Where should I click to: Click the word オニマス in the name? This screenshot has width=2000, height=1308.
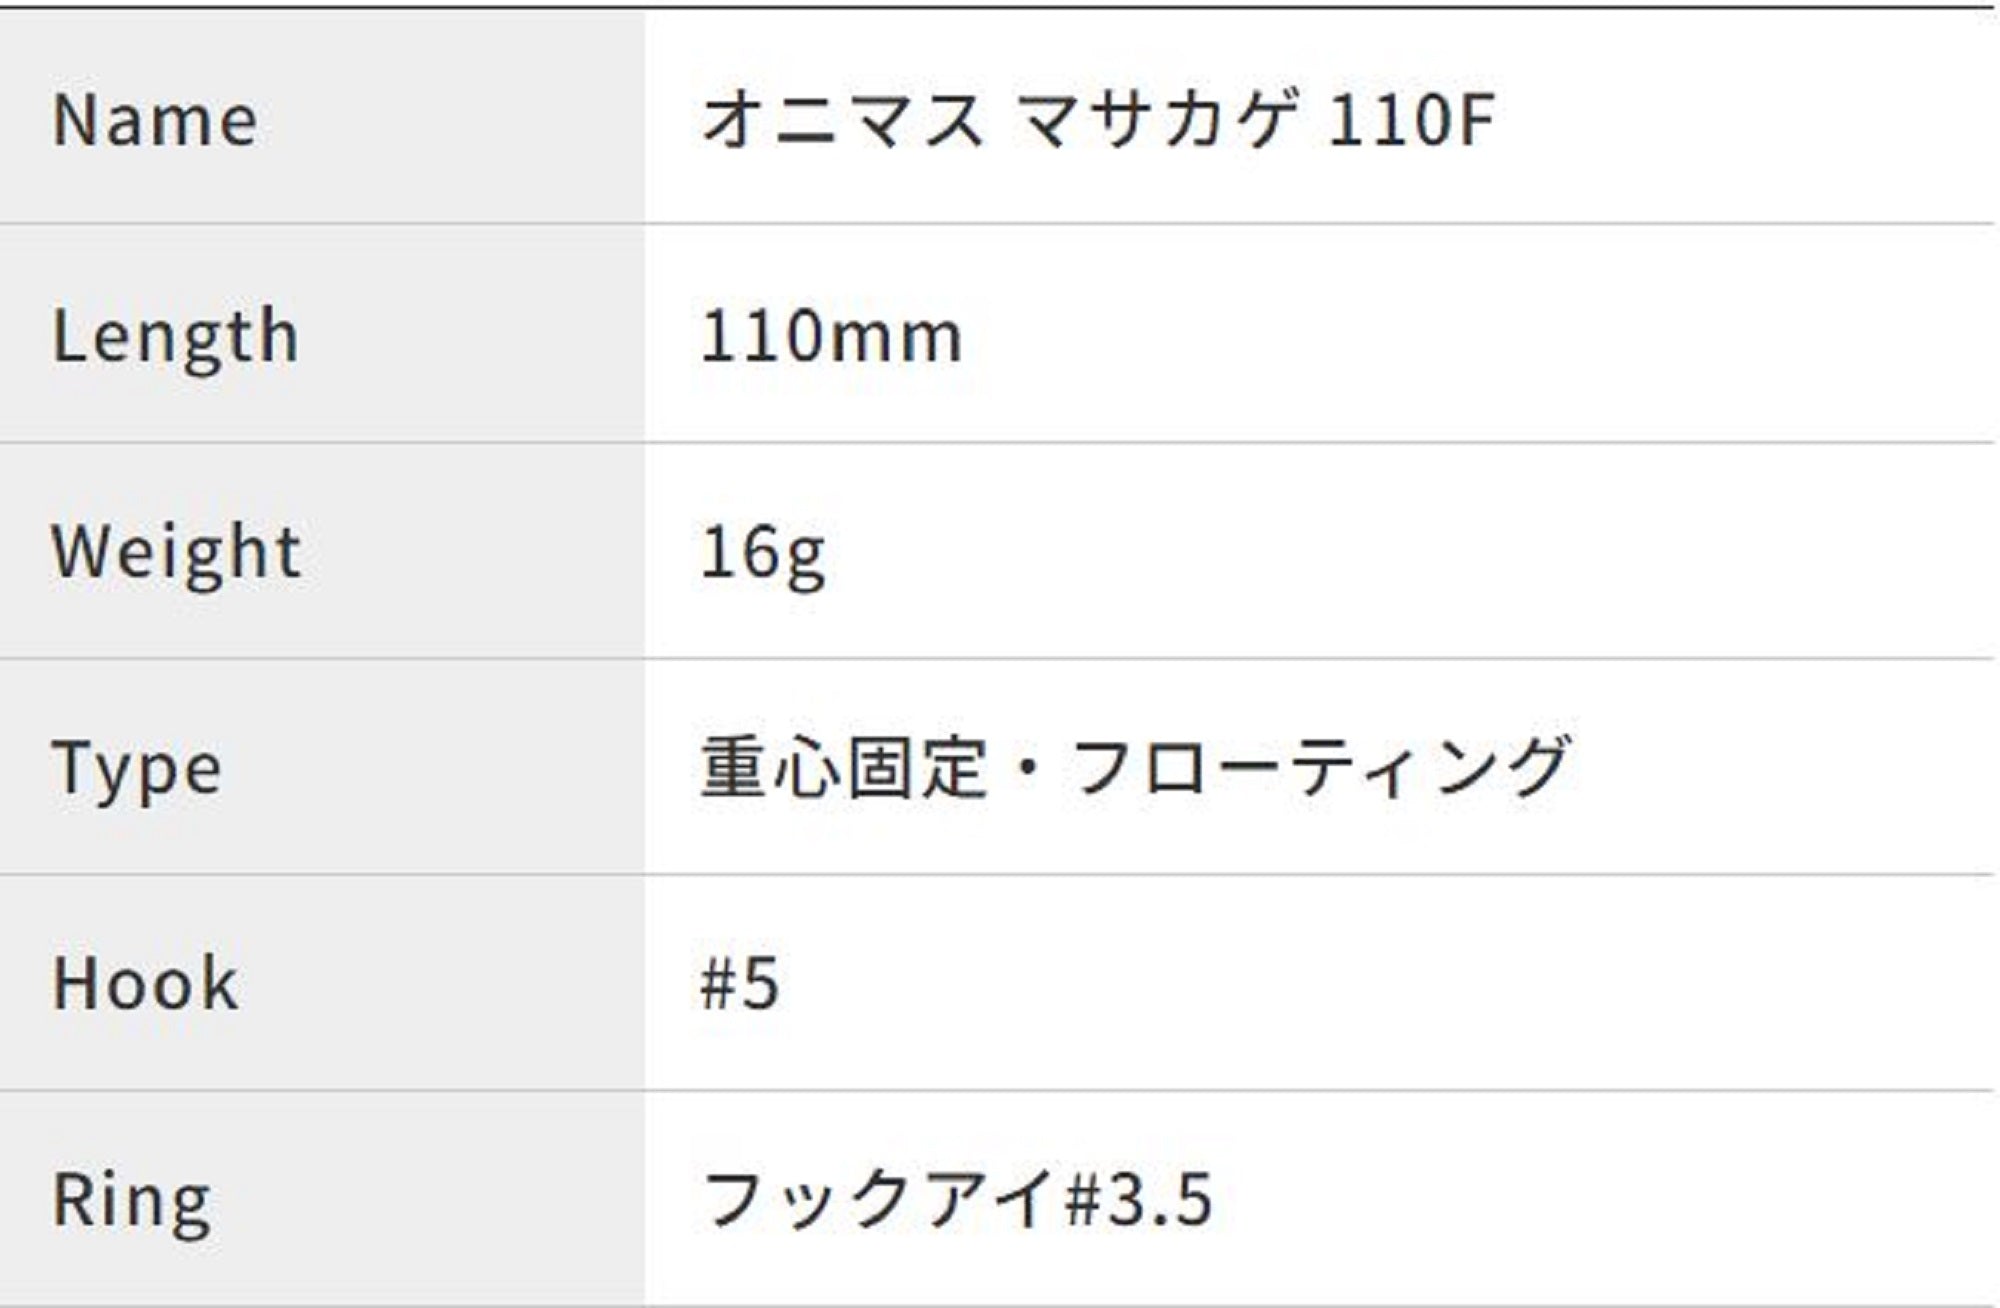pos(842,120)
